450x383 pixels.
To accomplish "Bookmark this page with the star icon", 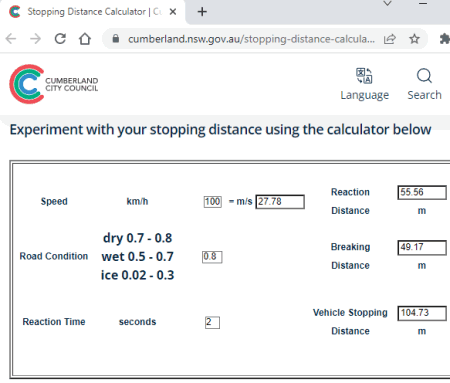I will click(414, 39).
